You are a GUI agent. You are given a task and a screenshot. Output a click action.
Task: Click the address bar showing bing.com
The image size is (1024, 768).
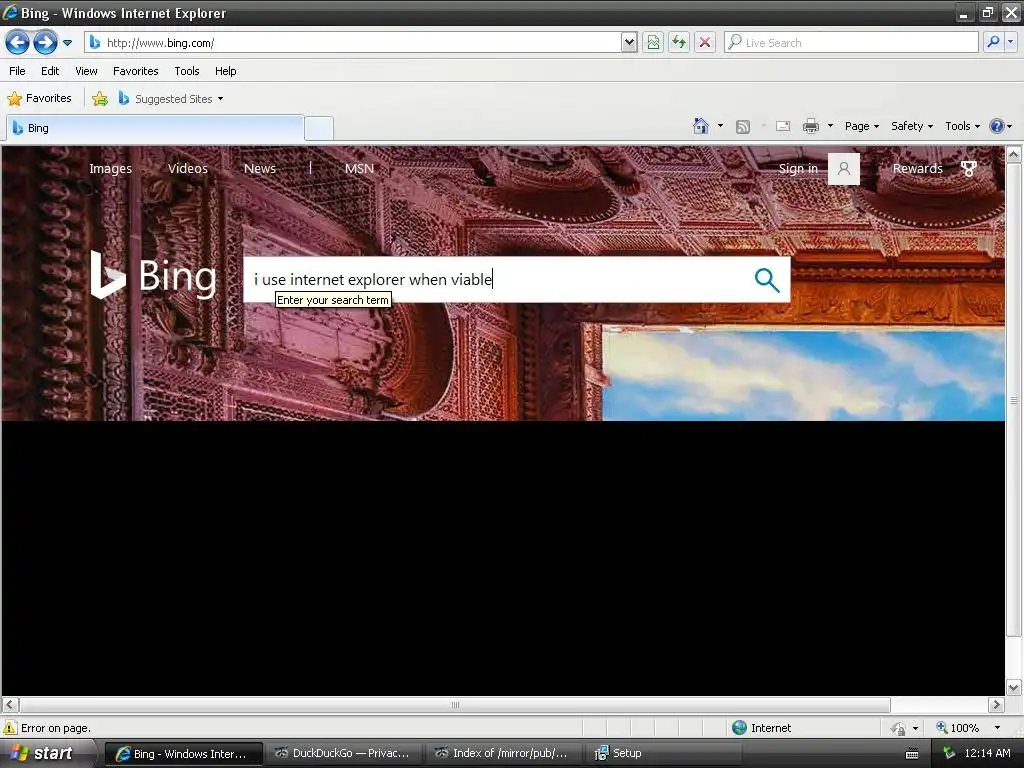point(353,43)
